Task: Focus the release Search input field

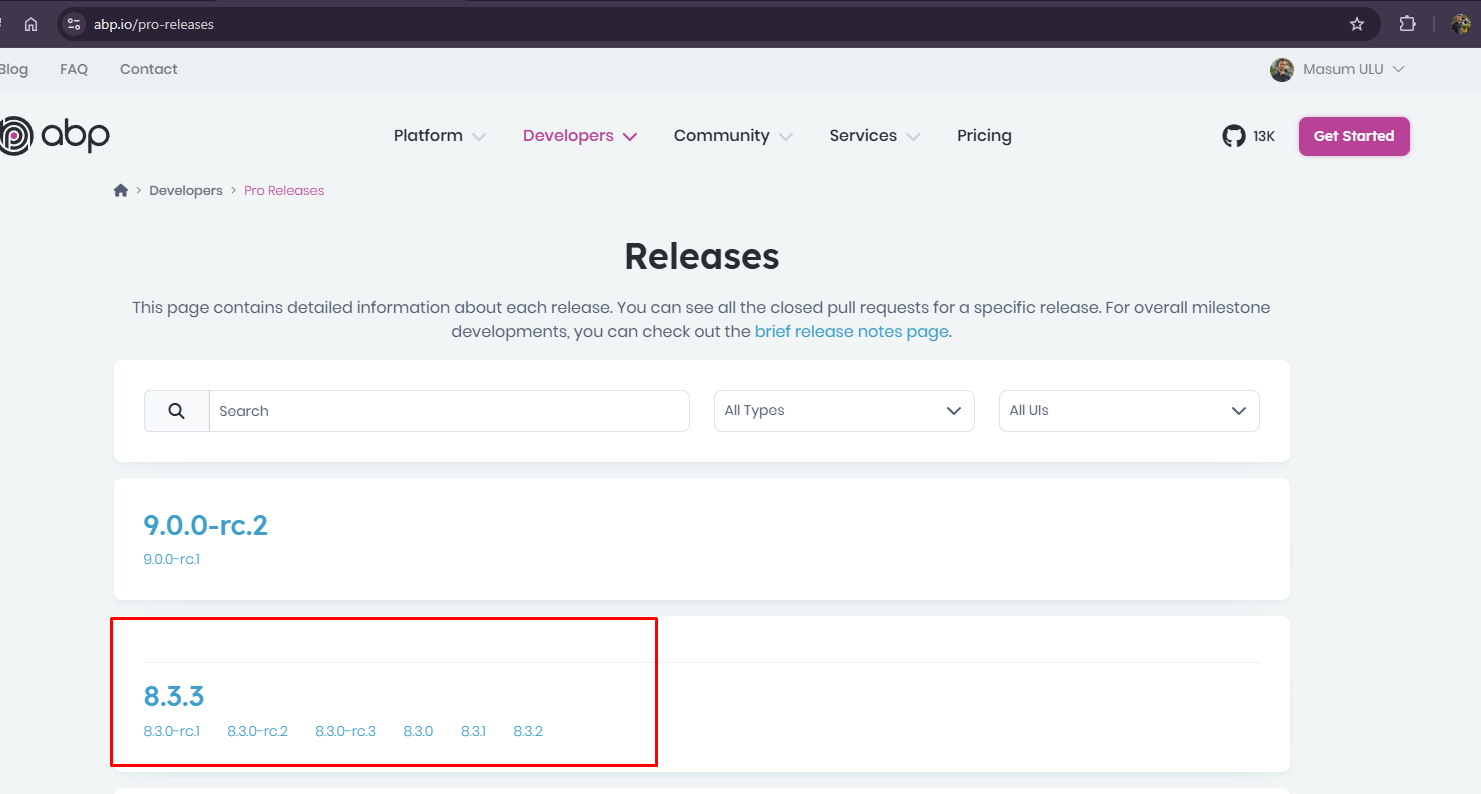Action: 449,411
